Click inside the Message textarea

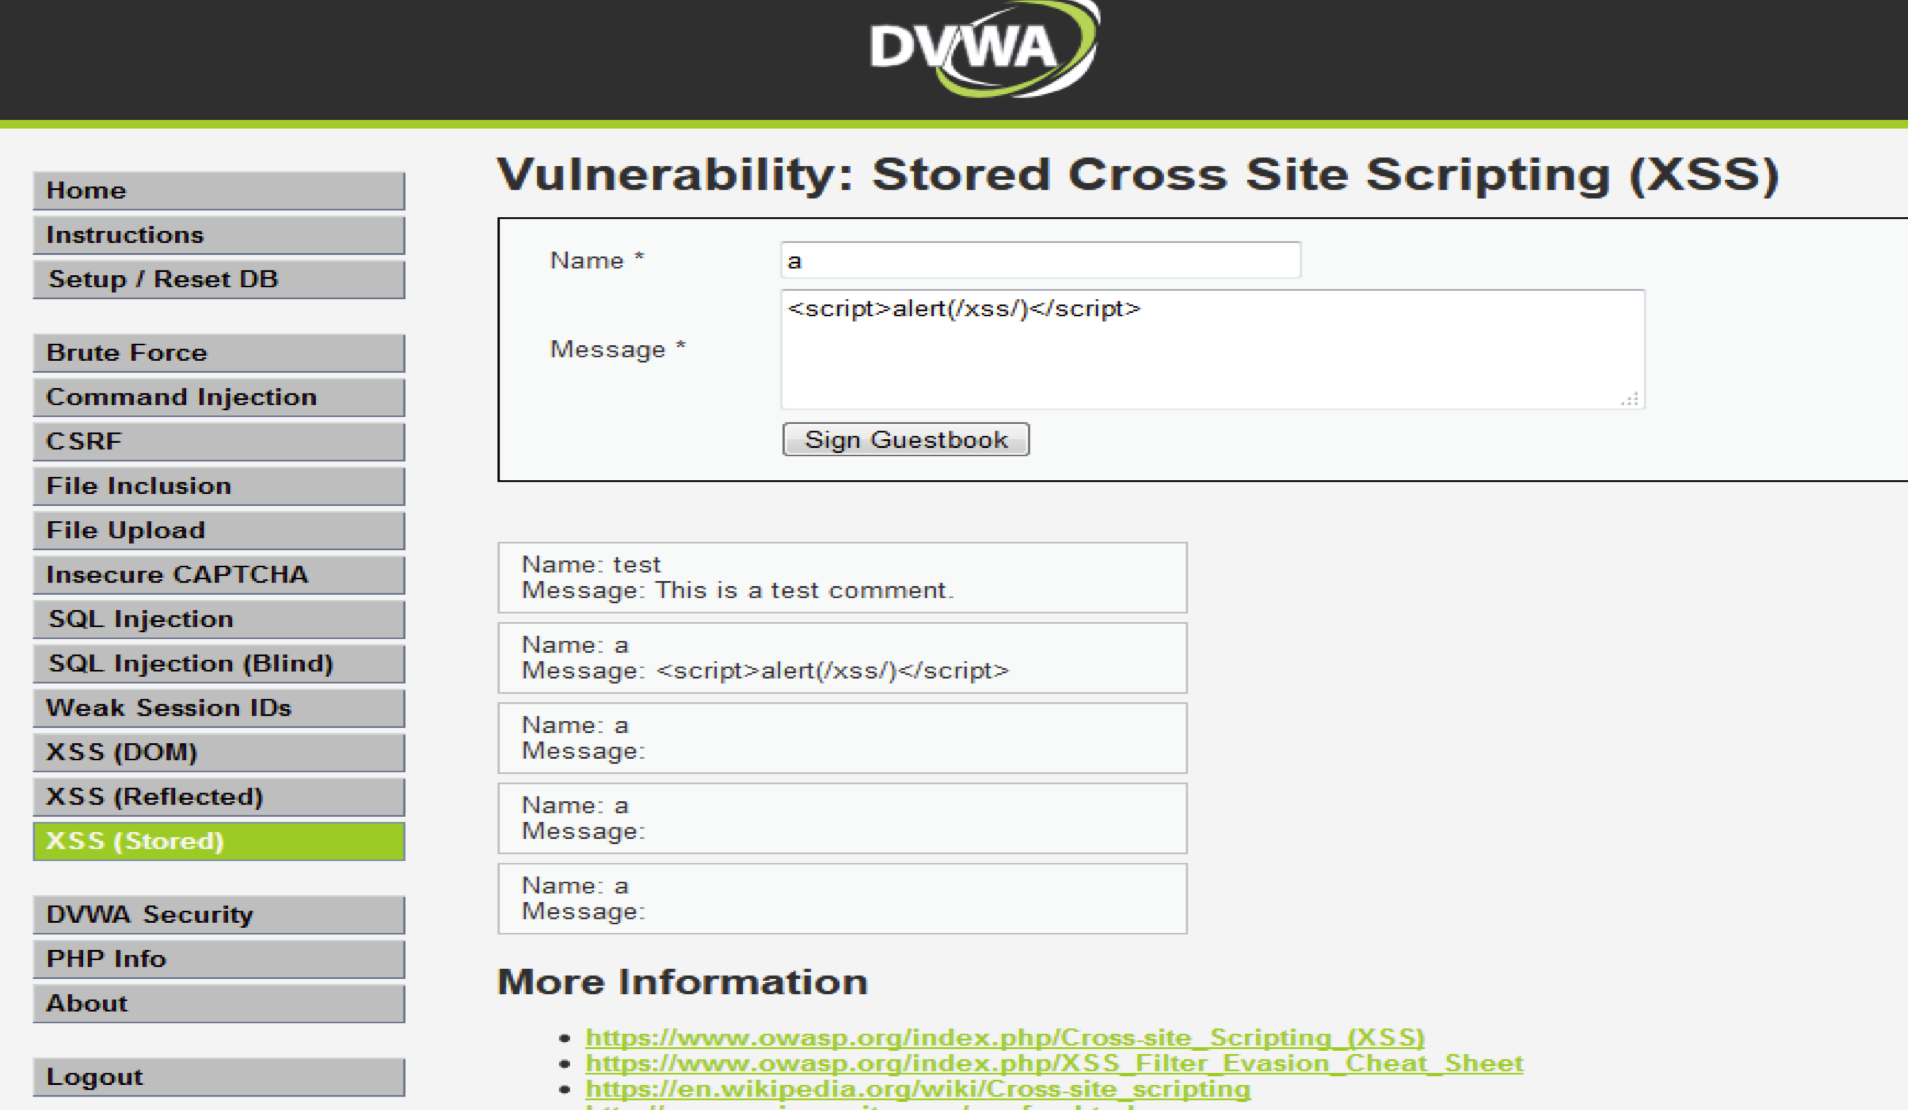coord(1212,349)
